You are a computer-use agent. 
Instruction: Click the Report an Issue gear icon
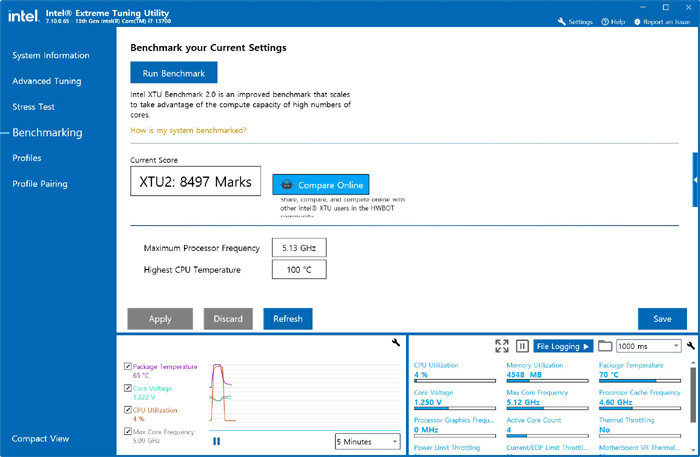[637, 21]
